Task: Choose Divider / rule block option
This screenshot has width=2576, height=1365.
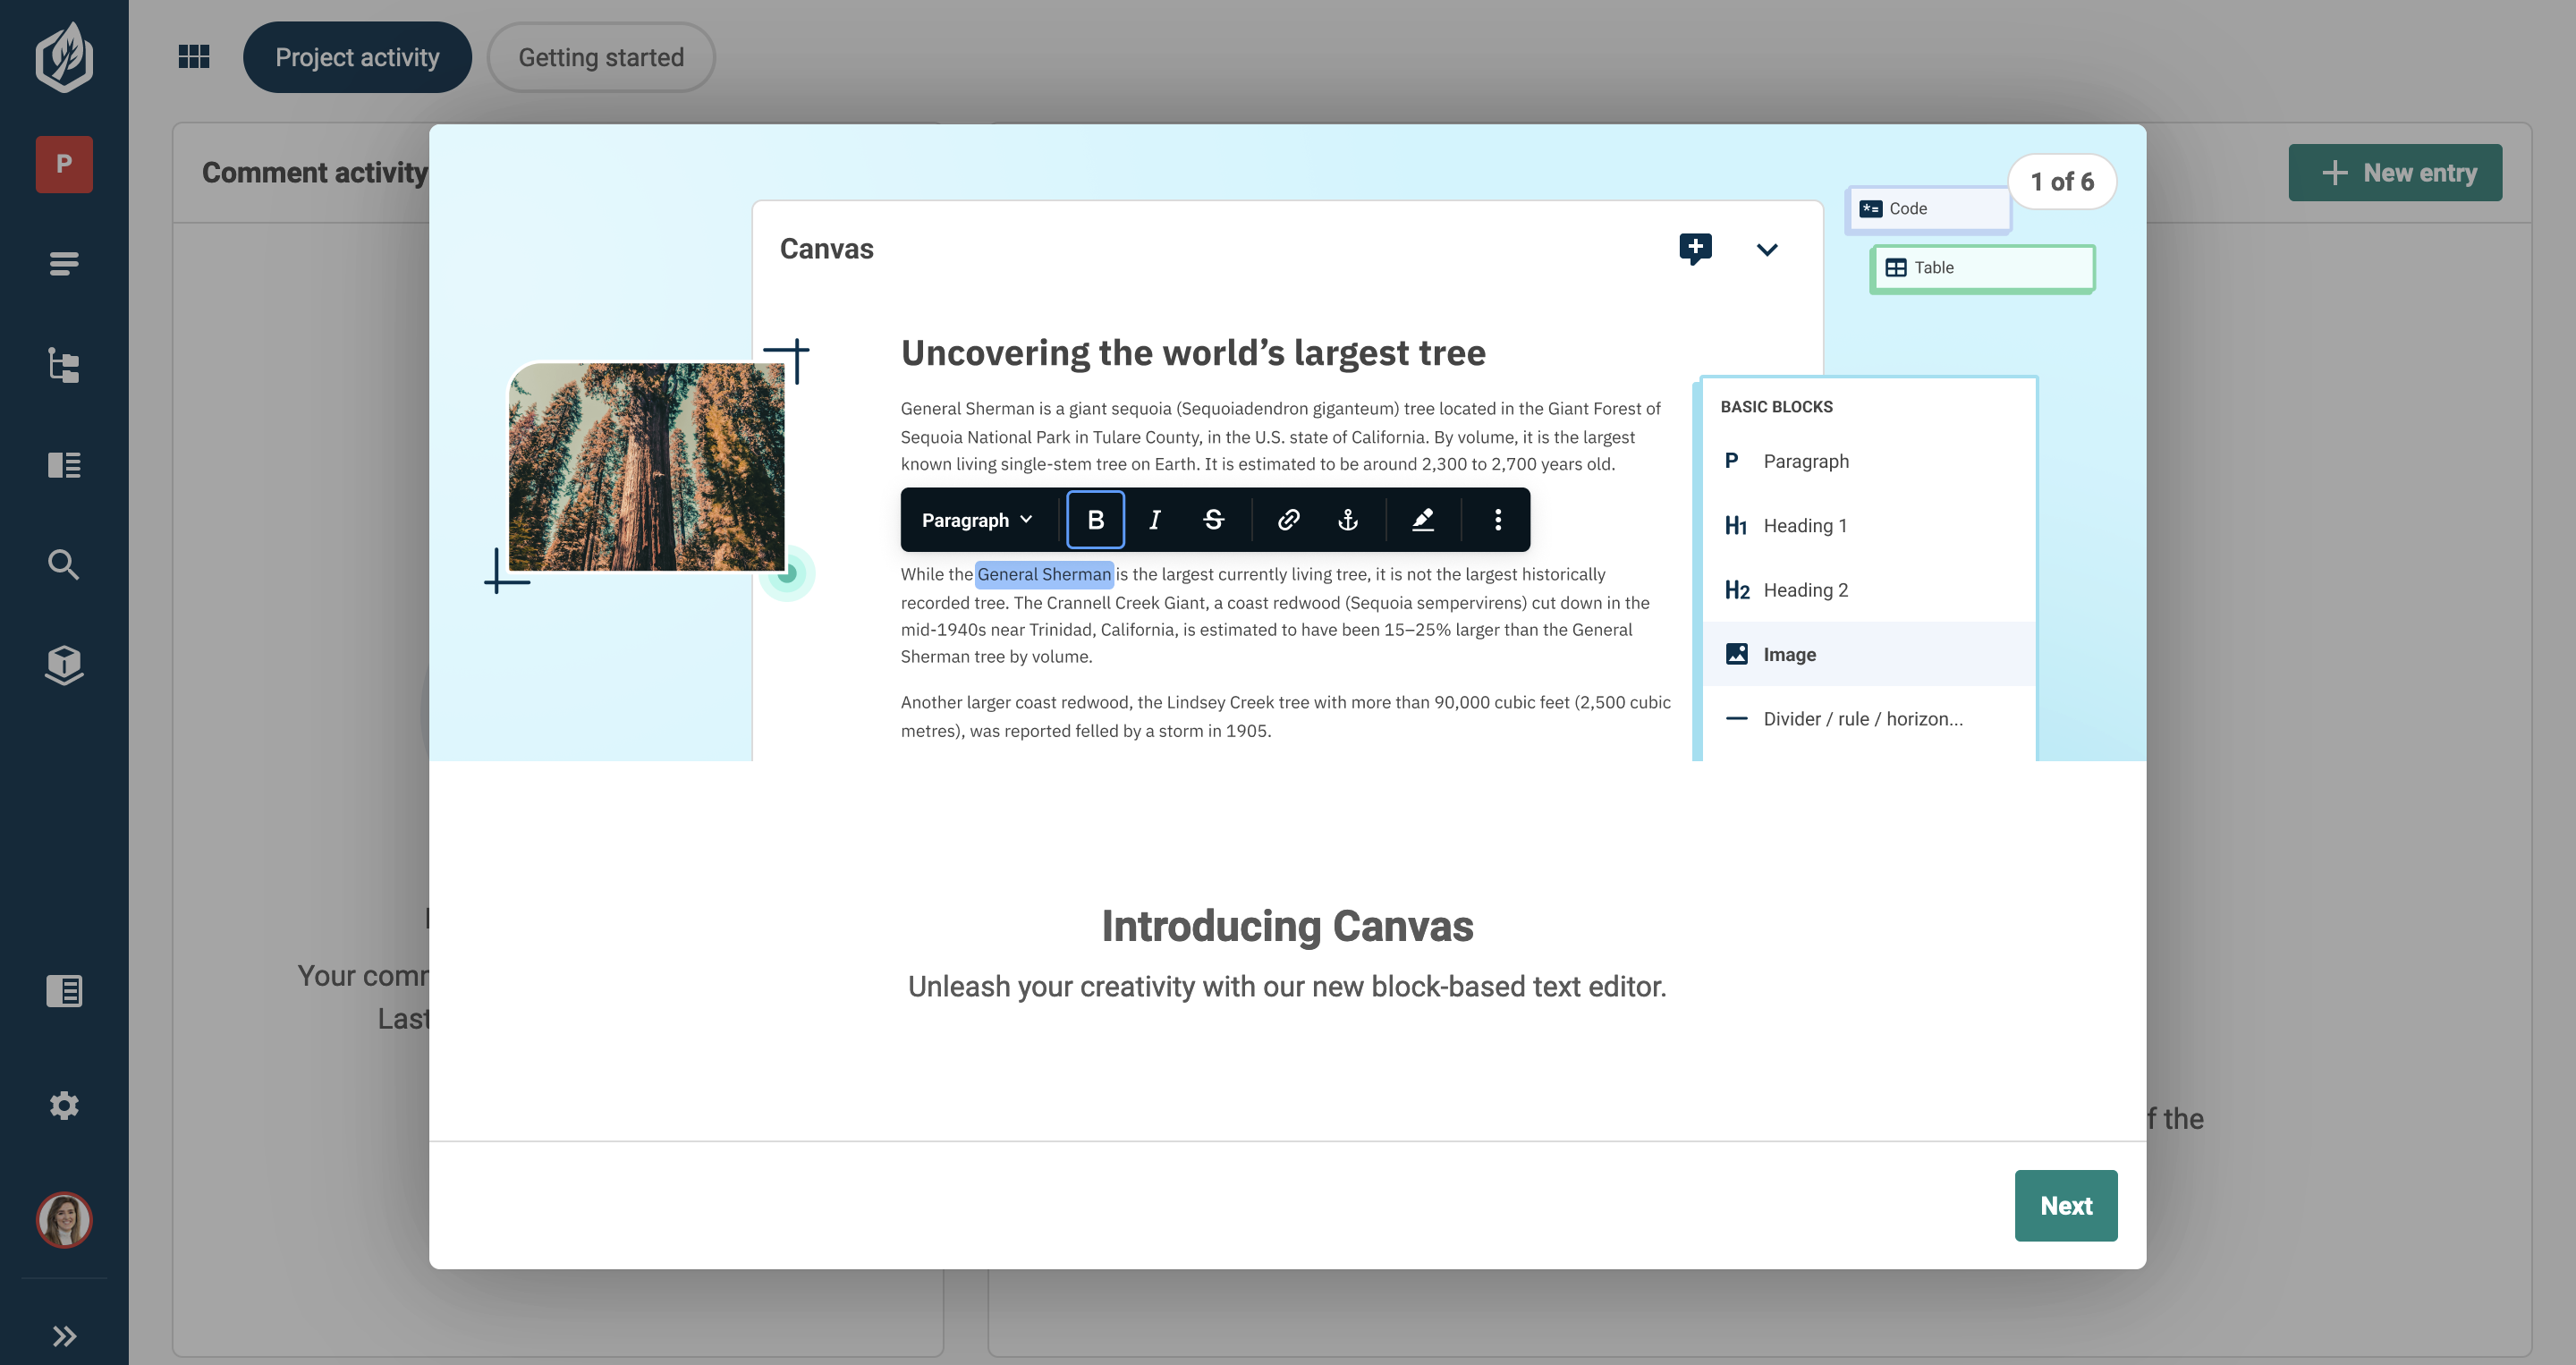Action: pyautogui.click(x=1869, y=718)
